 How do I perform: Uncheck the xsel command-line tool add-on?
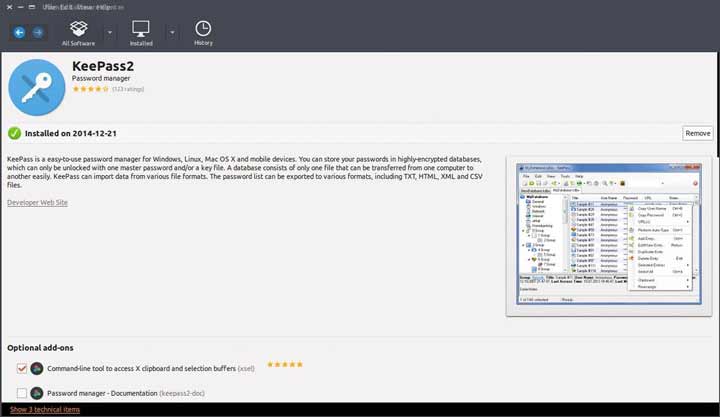pyautogui.click(x=22, y=368)
